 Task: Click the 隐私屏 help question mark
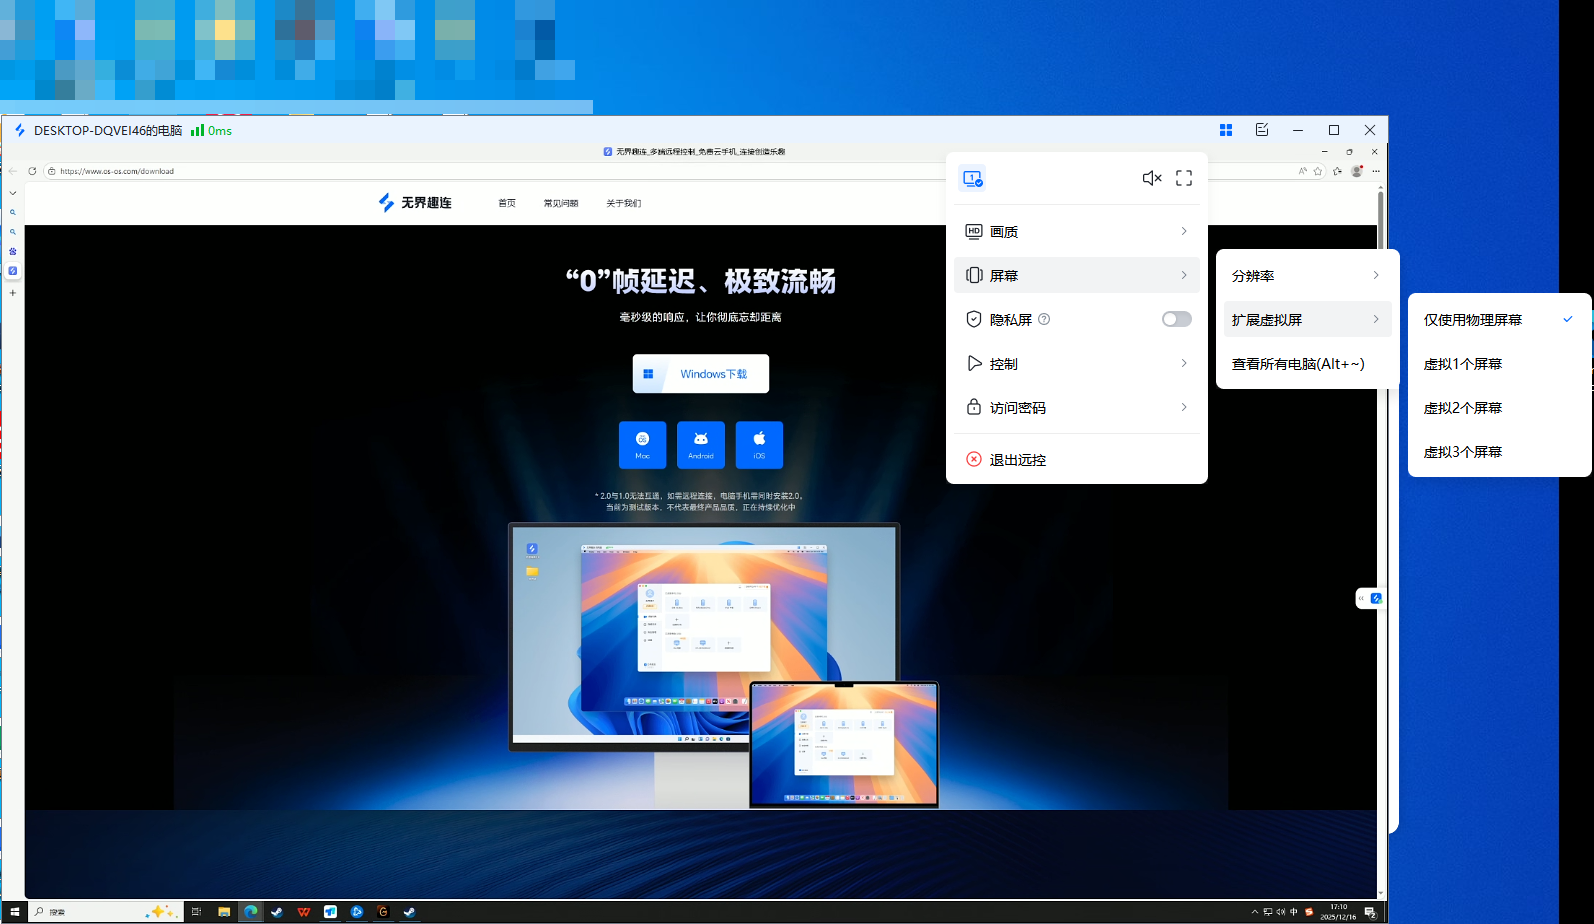click(1044, 319)
